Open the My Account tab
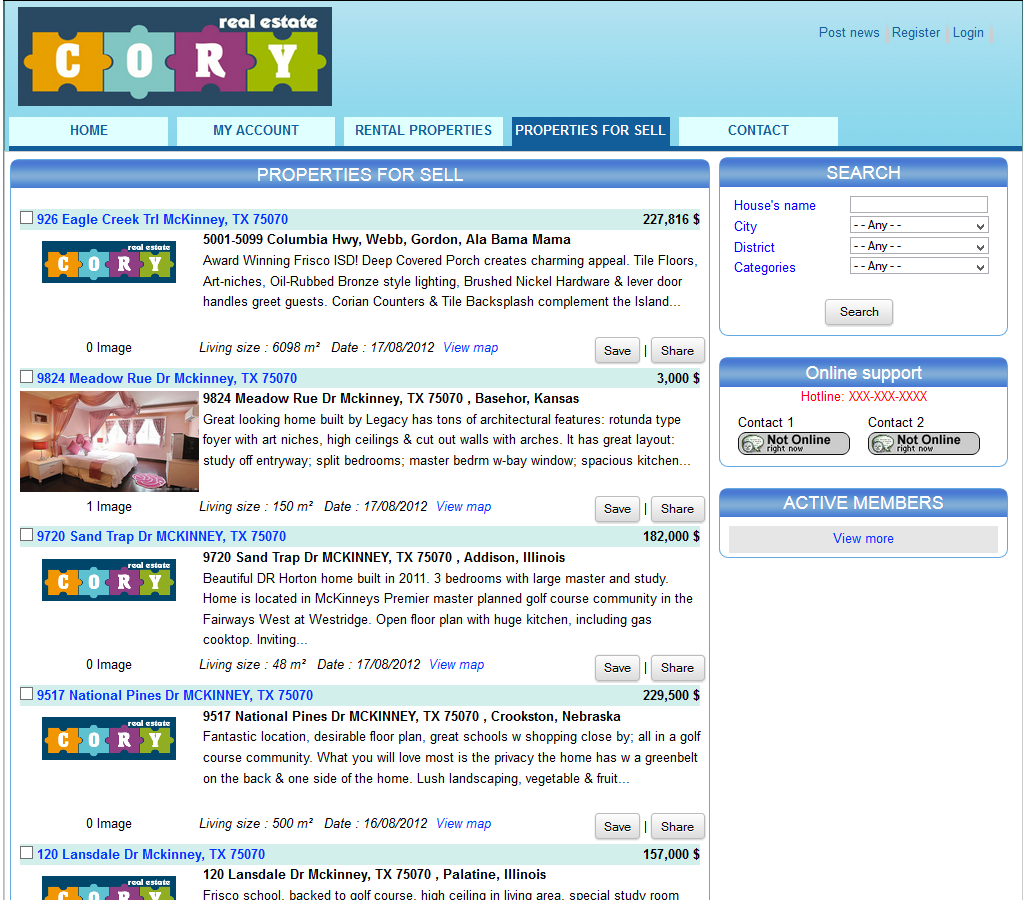Screen dimensions: 1025x900 point(255,131)
